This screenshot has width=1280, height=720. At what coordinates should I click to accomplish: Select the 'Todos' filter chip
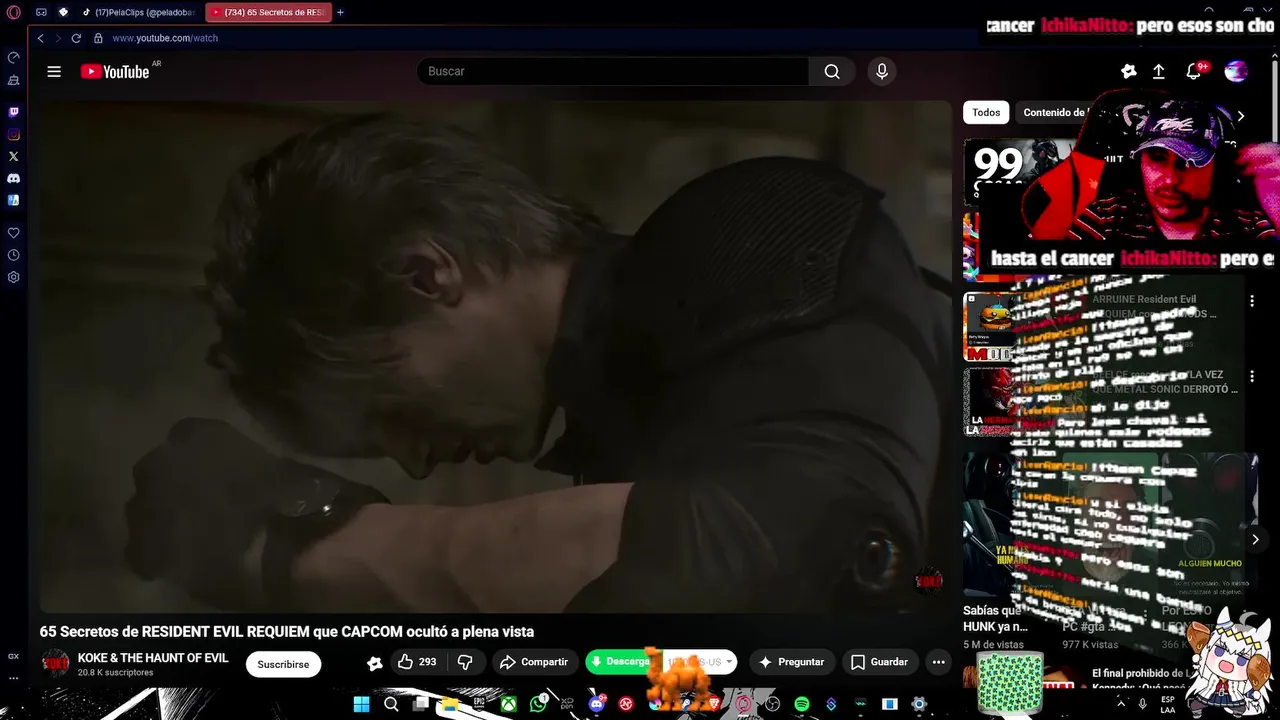point(986,112)
